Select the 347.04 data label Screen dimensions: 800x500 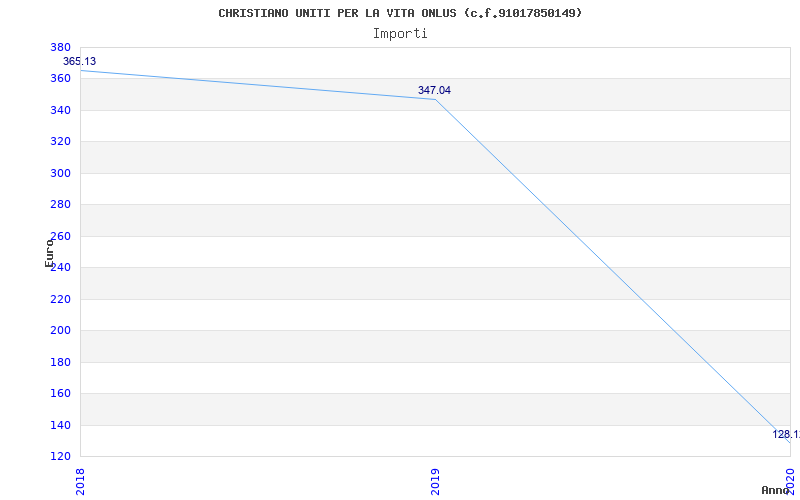434,90
